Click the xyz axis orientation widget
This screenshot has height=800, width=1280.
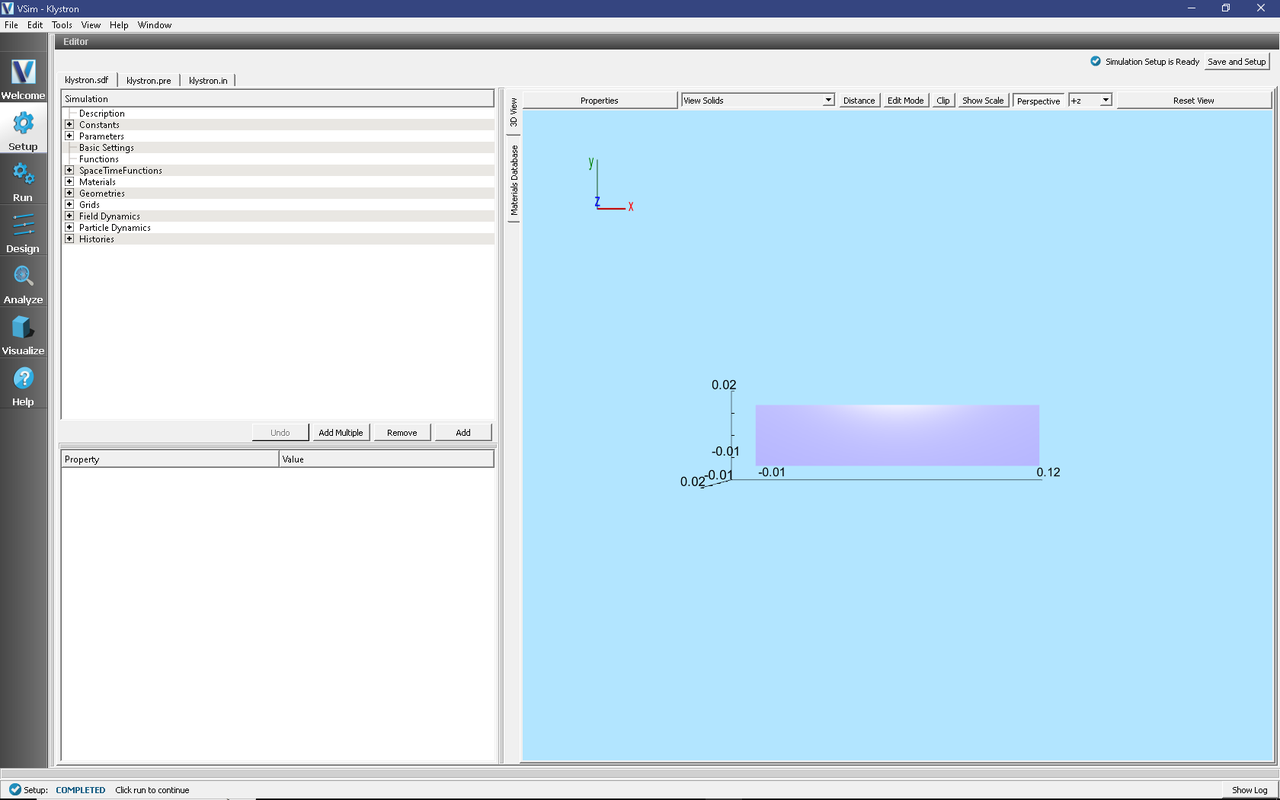(610, 186)
